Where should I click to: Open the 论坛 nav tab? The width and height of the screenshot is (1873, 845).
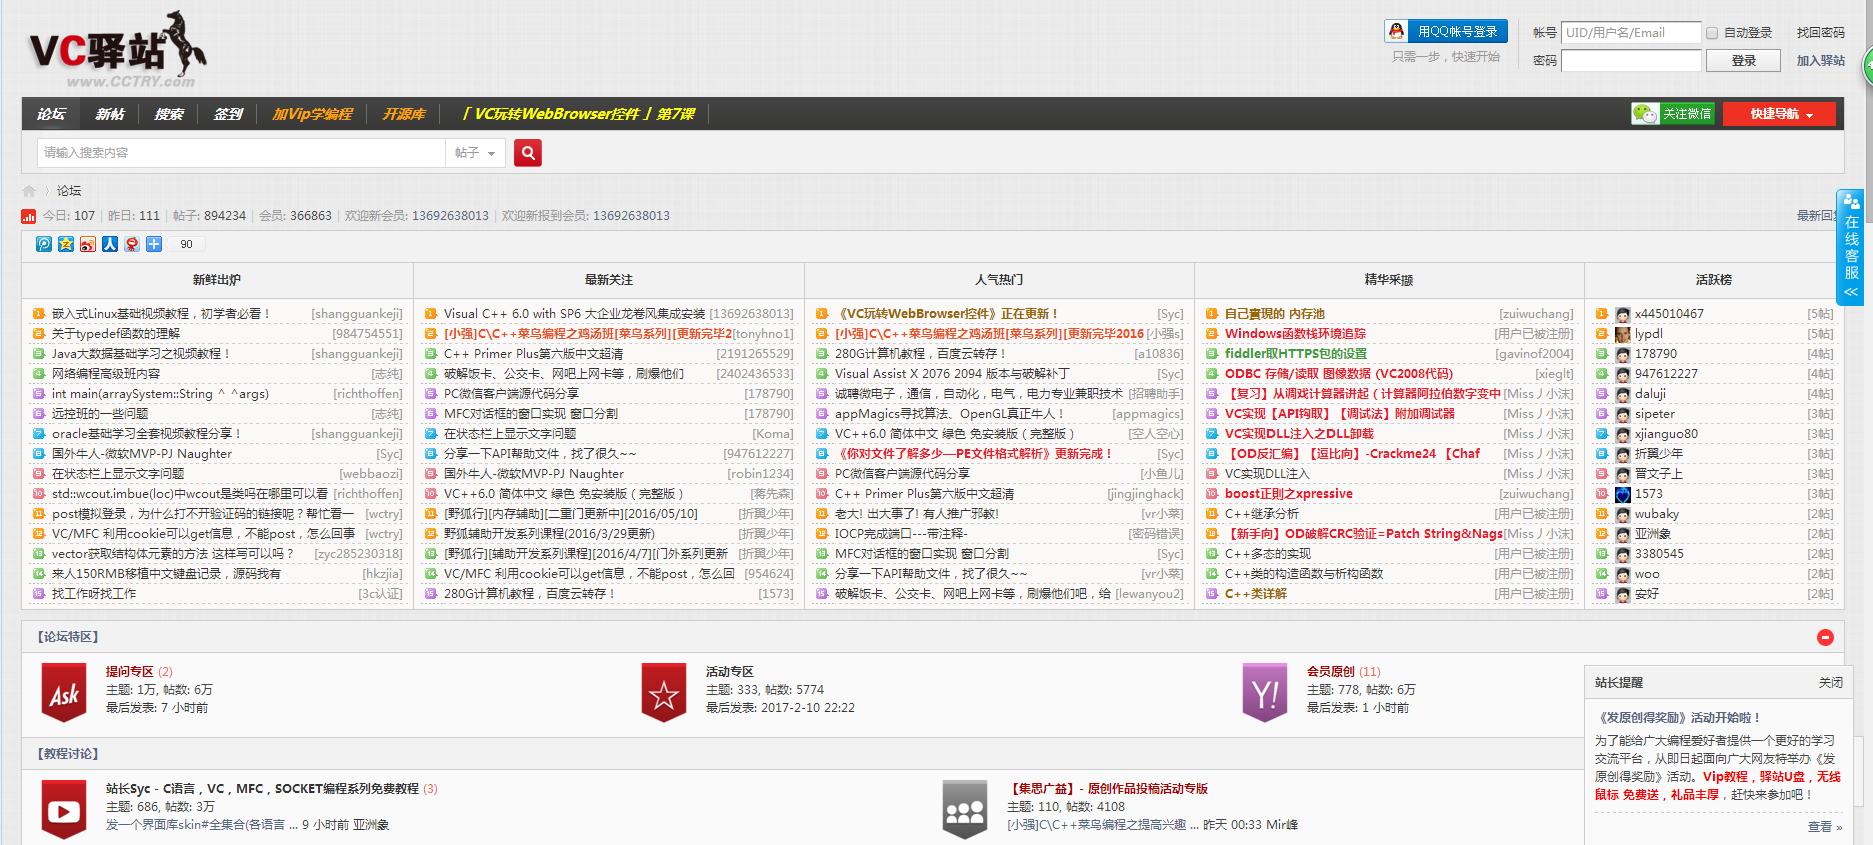click(51, 114)
